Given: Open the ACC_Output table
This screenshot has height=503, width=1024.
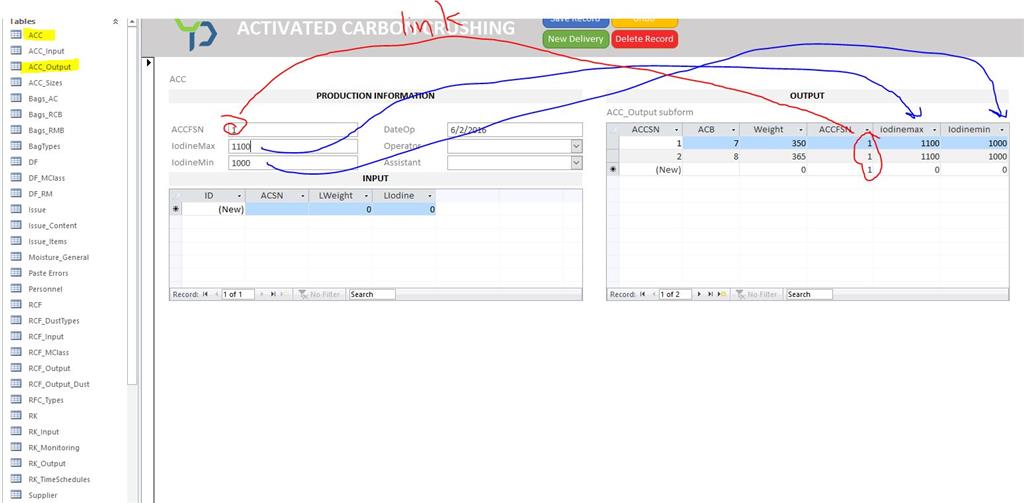Looking at the screenshot, I should click(50, 67).
